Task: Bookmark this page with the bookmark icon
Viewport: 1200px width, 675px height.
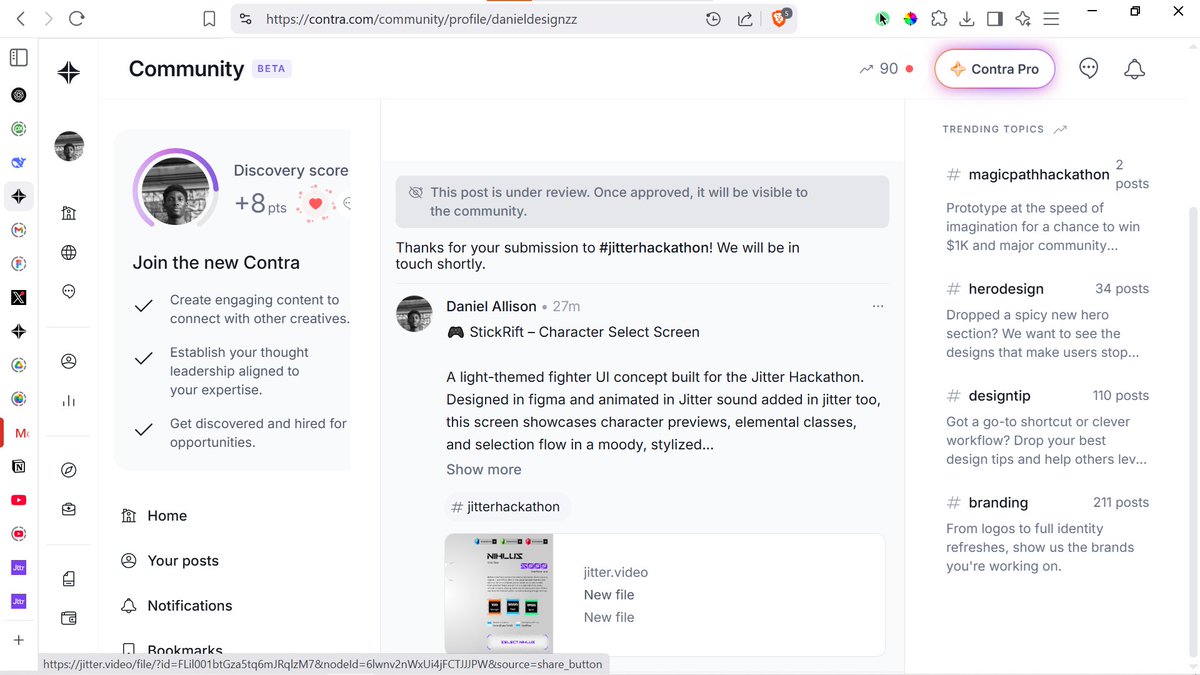Action: coord(209,19)
